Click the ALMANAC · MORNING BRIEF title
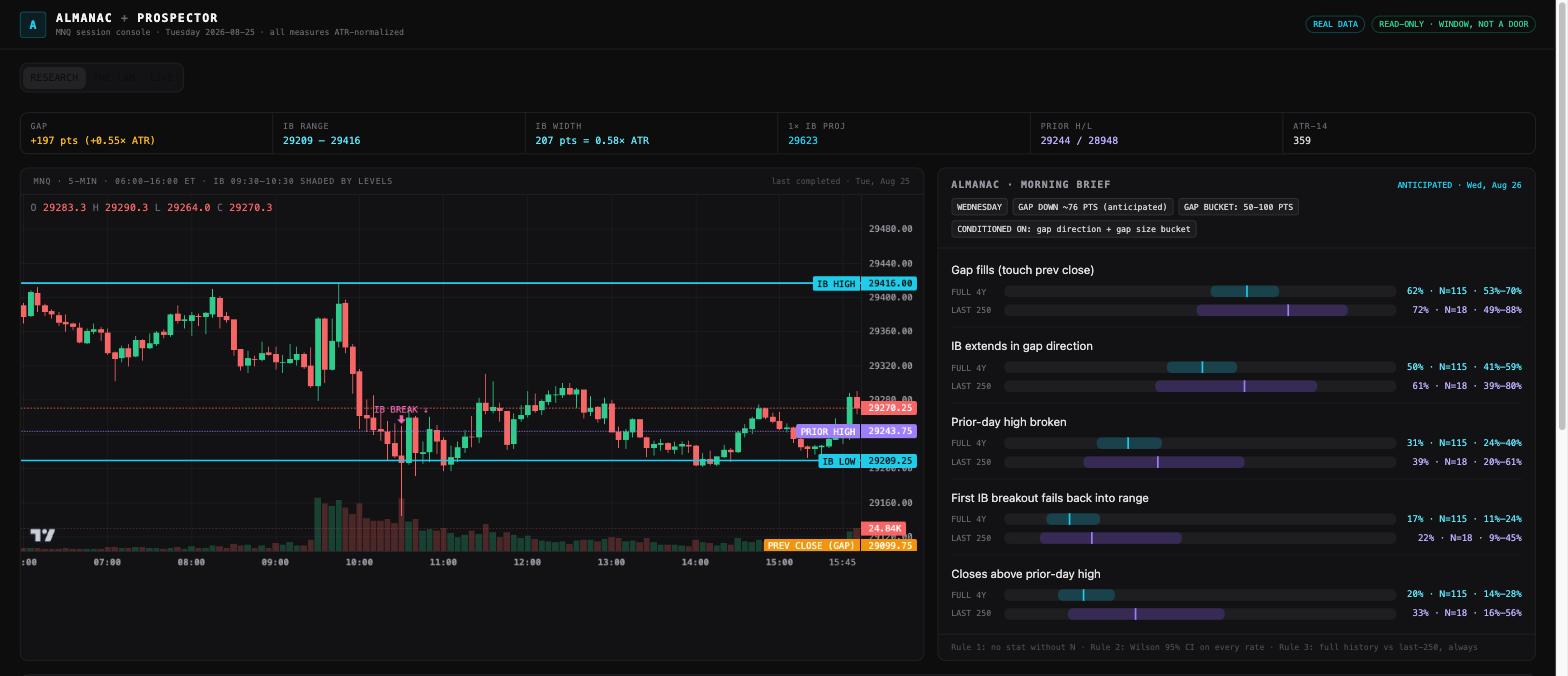1568x676 pixels. click(1030, 185)
